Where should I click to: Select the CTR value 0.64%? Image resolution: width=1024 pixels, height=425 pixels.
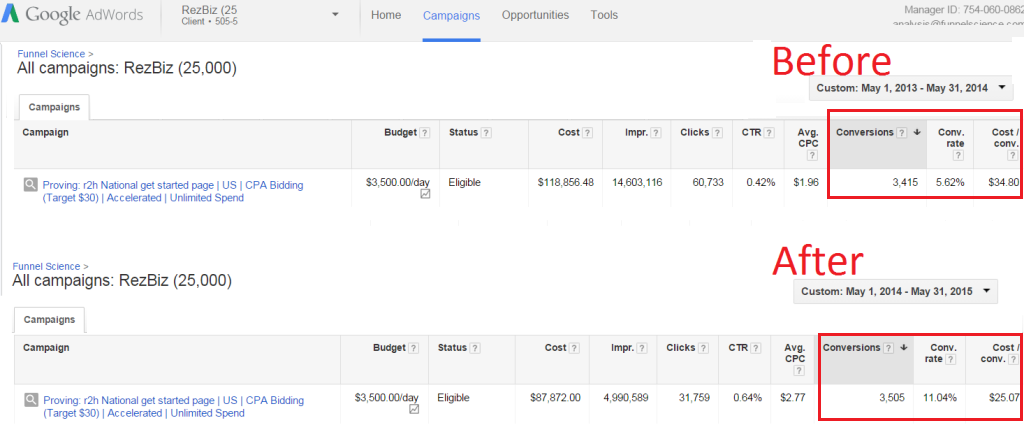click(747, 398)
